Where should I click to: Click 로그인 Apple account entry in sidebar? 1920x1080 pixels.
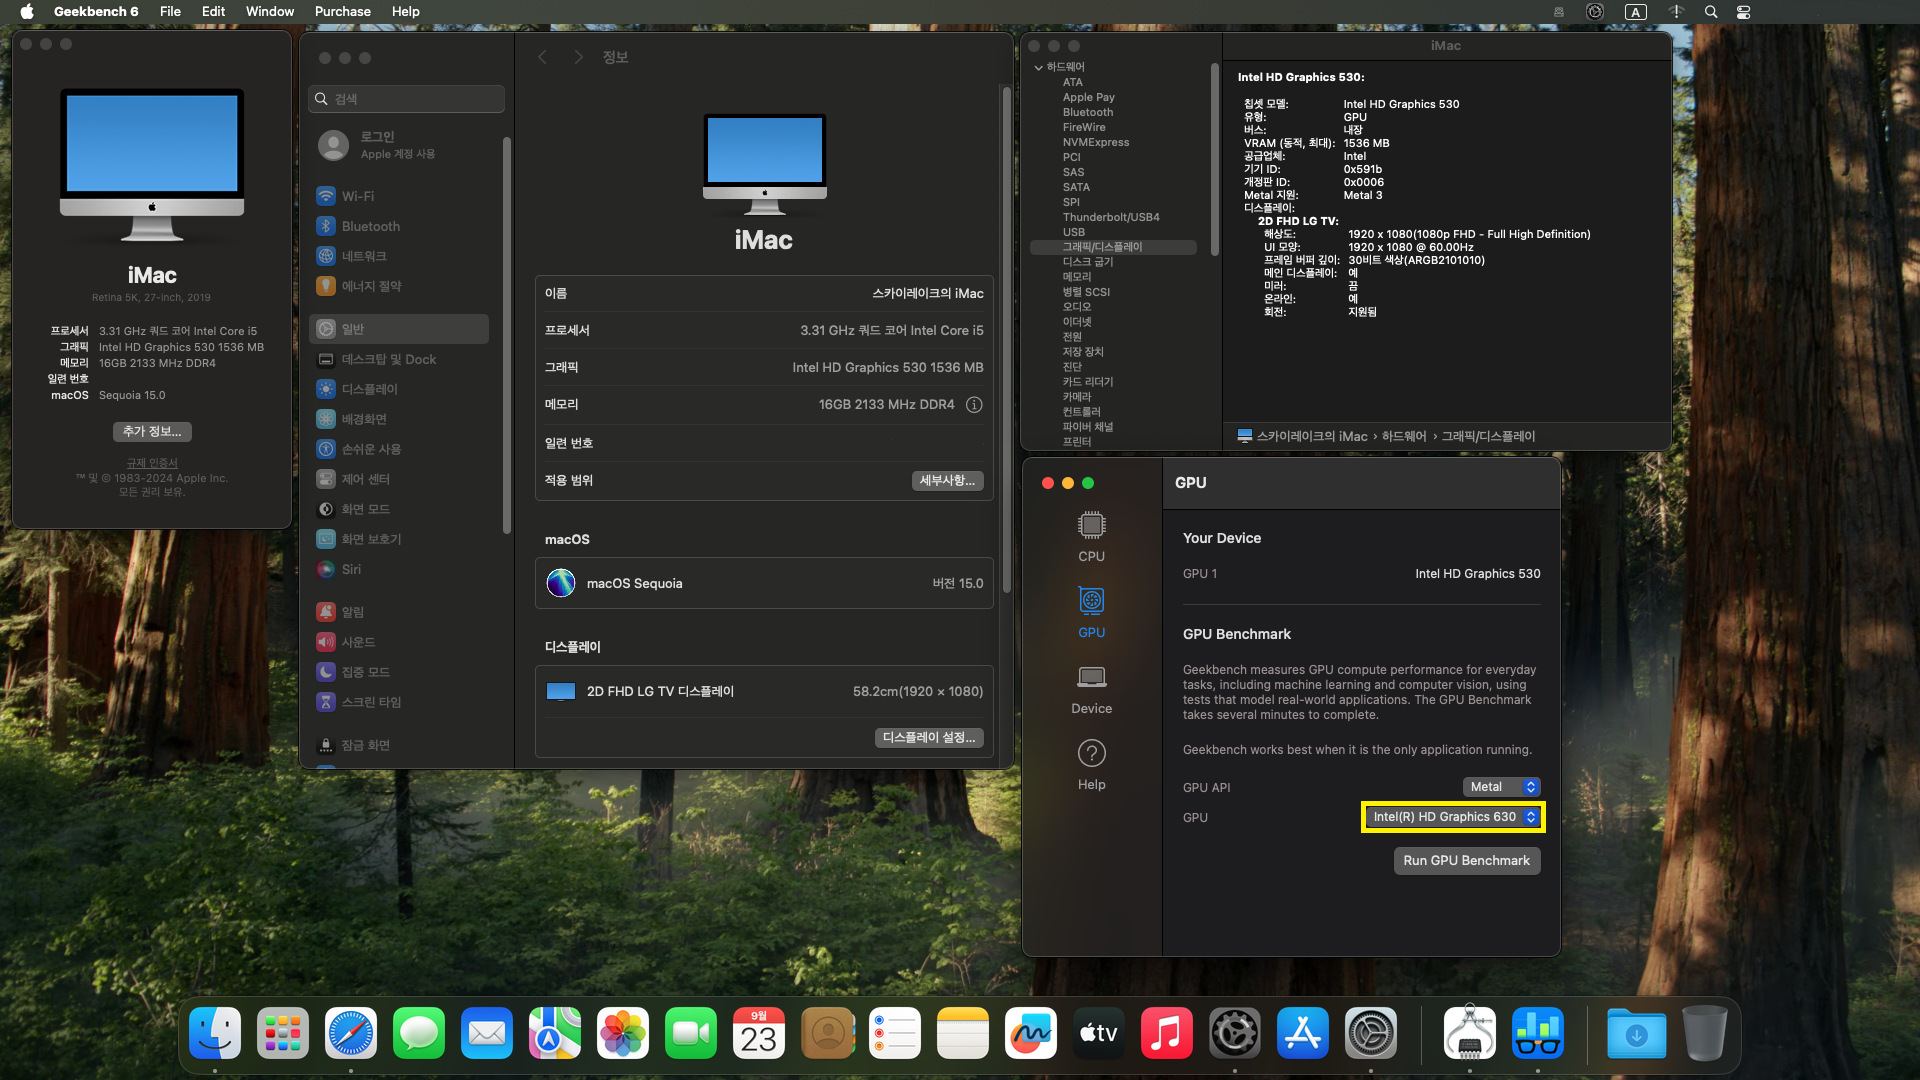click(x=400, y=145)
